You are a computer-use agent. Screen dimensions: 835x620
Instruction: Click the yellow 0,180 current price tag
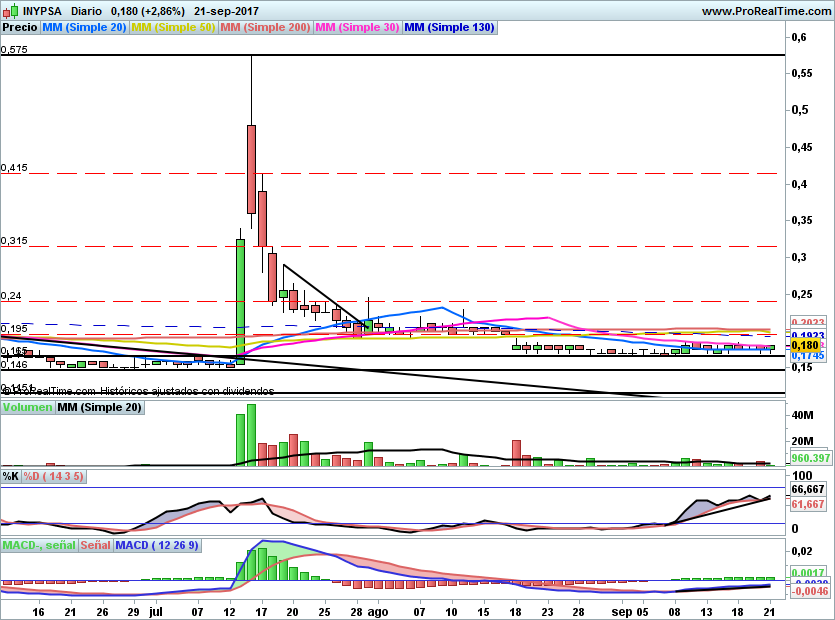point(805,344)
